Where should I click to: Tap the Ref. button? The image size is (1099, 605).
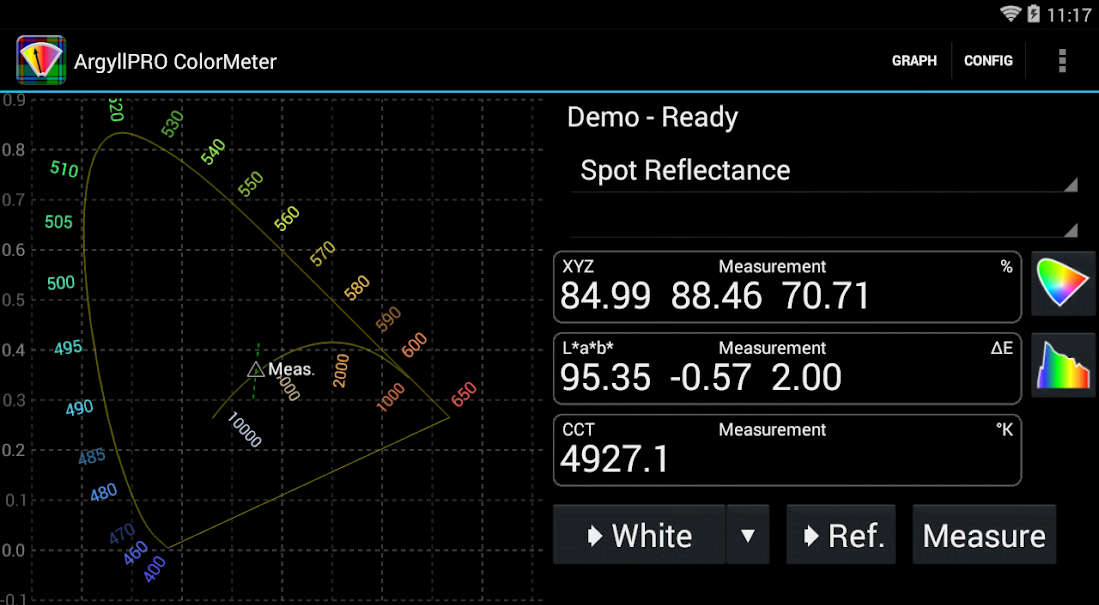point(841,535)
